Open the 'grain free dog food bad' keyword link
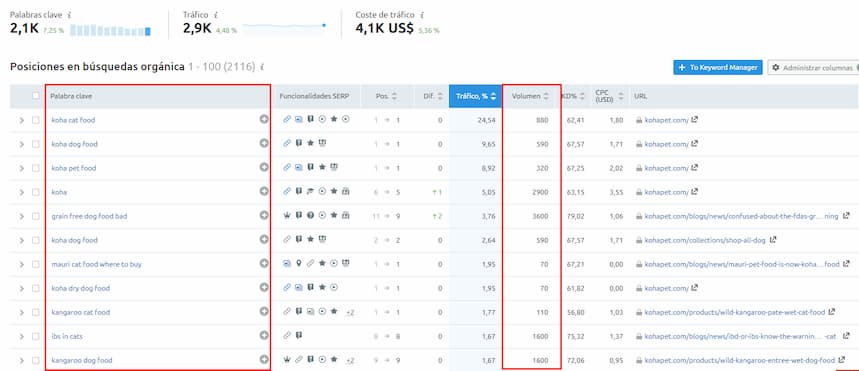 tap(89, 216)
